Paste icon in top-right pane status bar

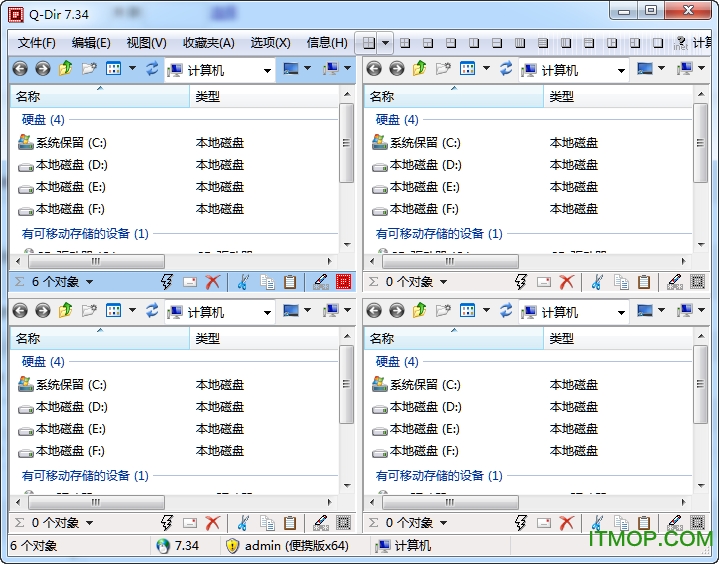[644, 282]
